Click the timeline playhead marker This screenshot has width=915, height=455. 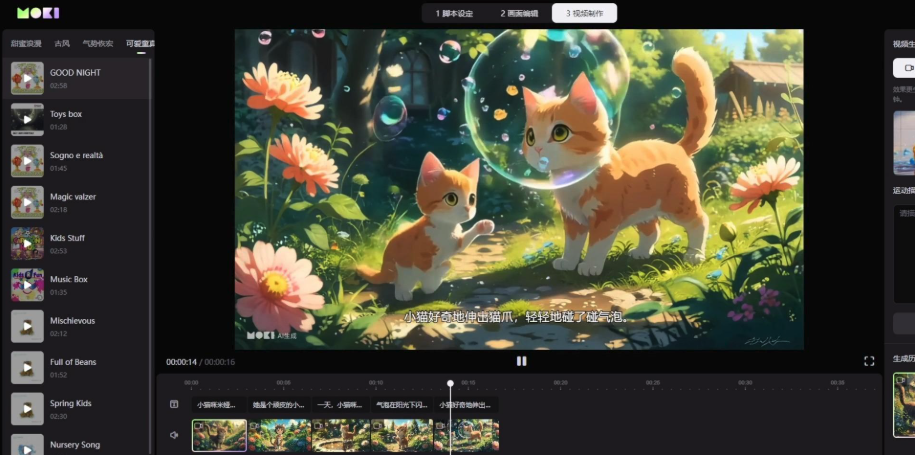click(450, 383)
